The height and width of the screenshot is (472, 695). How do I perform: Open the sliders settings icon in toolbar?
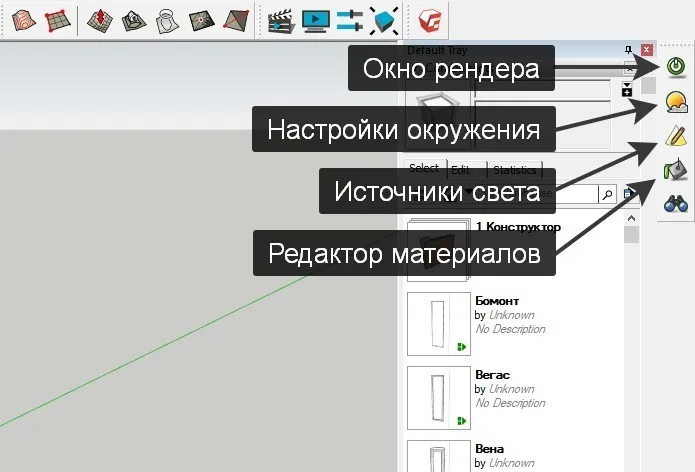coord(349,19)
